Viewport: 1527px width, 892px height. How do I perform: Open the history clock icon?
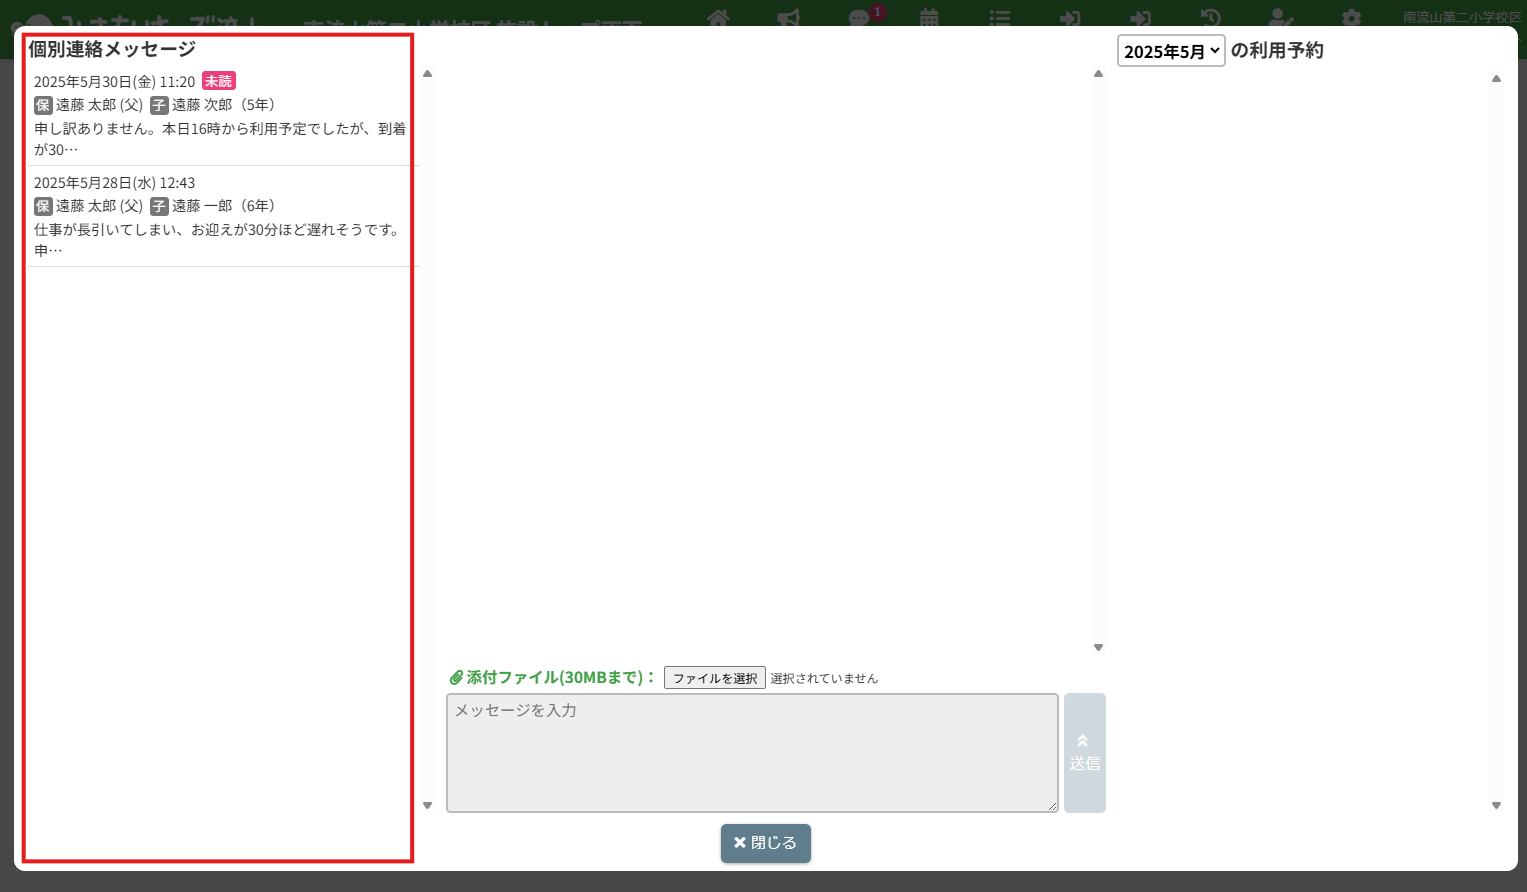point(1211,18)
